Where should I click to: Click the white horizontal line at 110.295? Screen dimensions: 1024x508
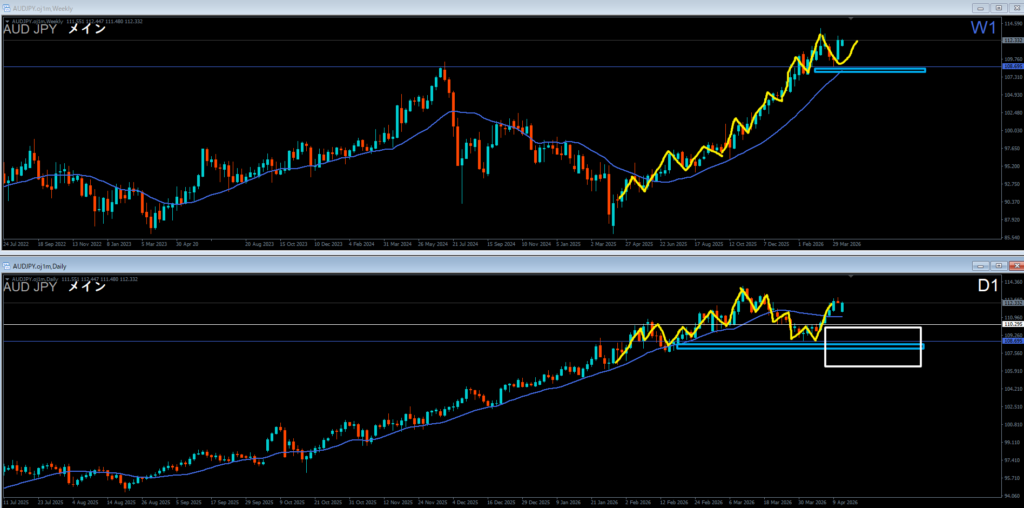pyautogui.click(x=400, y=325)
